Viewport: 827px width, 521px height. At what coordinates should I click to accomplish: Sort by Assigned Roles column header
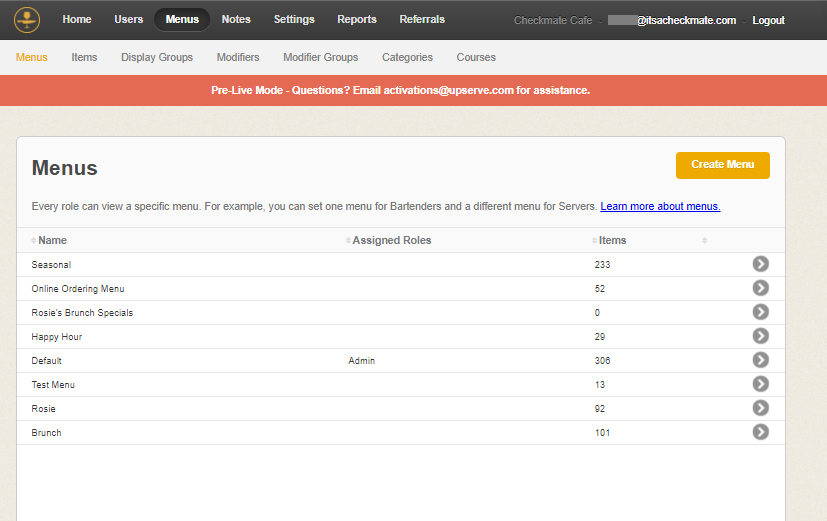[391, 241]
